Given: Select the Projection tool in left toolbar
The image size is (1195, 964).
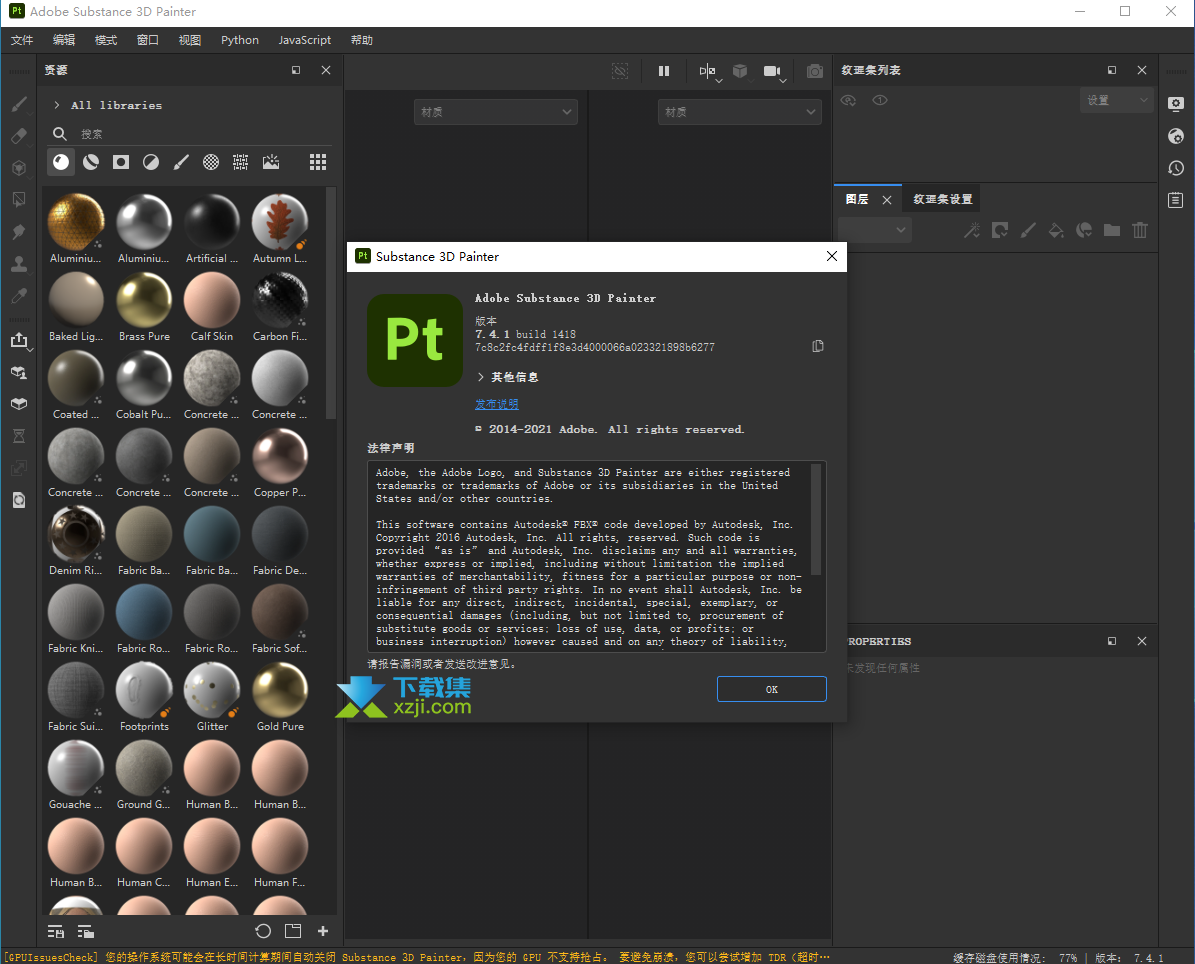Looking at the screenshot, I should pos(19,168).
